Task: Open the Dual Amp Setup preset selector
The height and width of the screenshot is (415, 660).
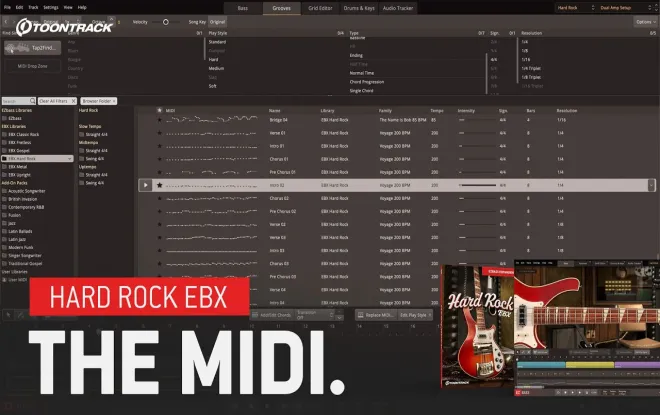Action: coord(625,8)
